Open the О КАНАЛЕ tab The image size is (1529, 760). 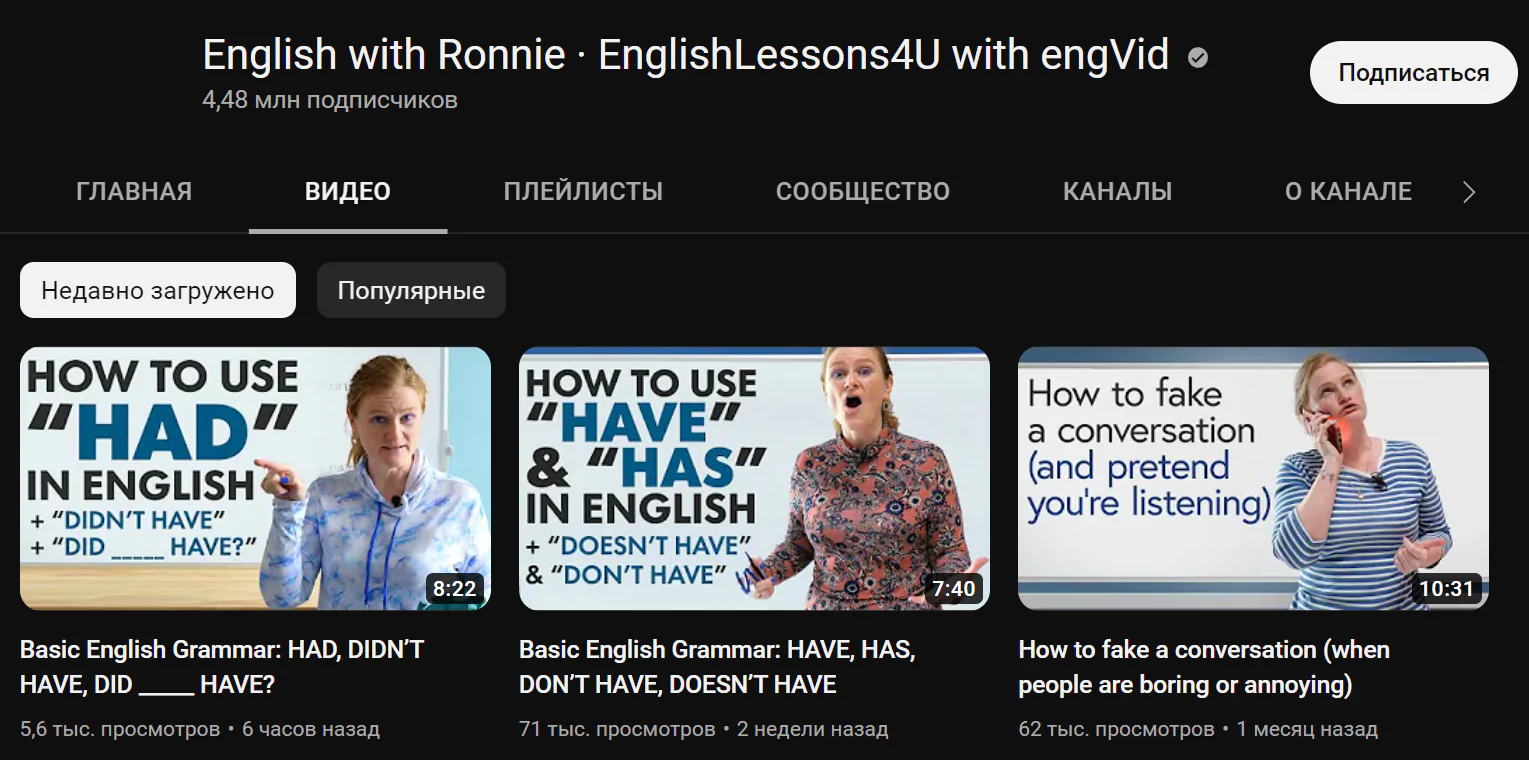coord(1348,191)
